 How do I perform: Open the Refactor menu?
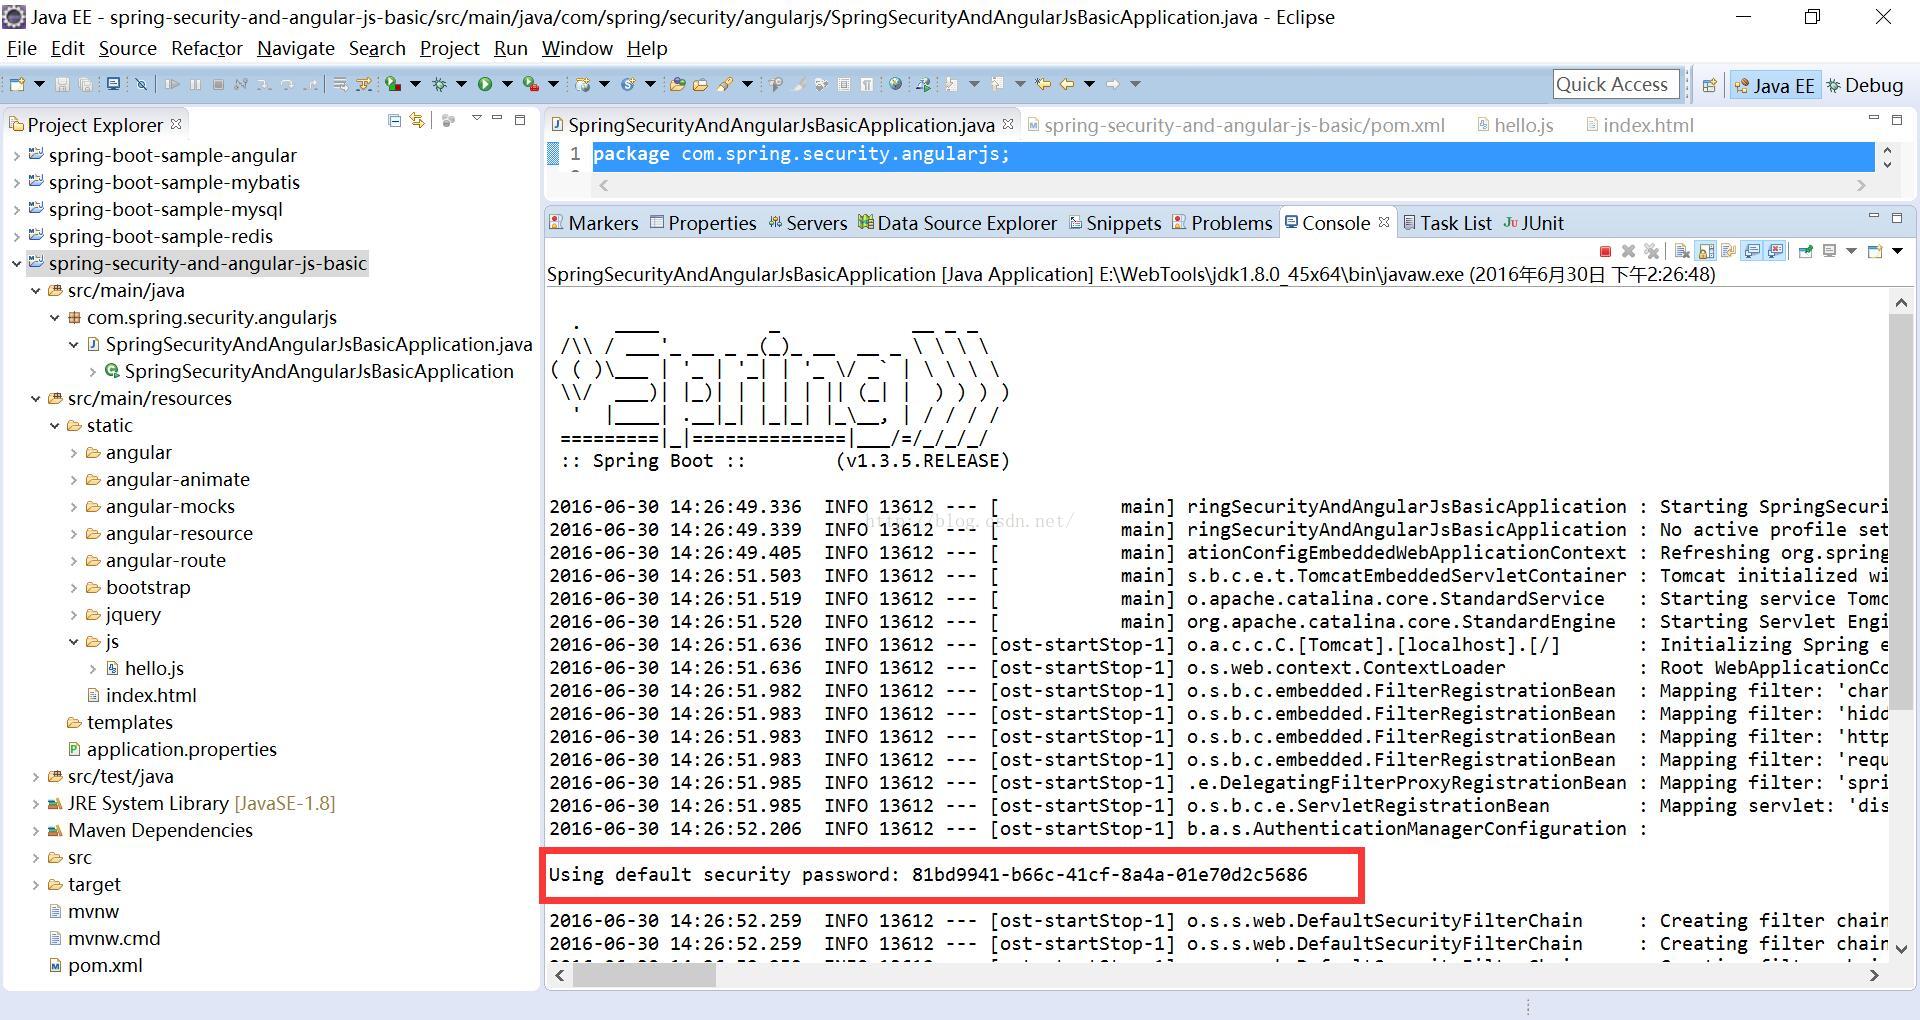click(207, 48)
